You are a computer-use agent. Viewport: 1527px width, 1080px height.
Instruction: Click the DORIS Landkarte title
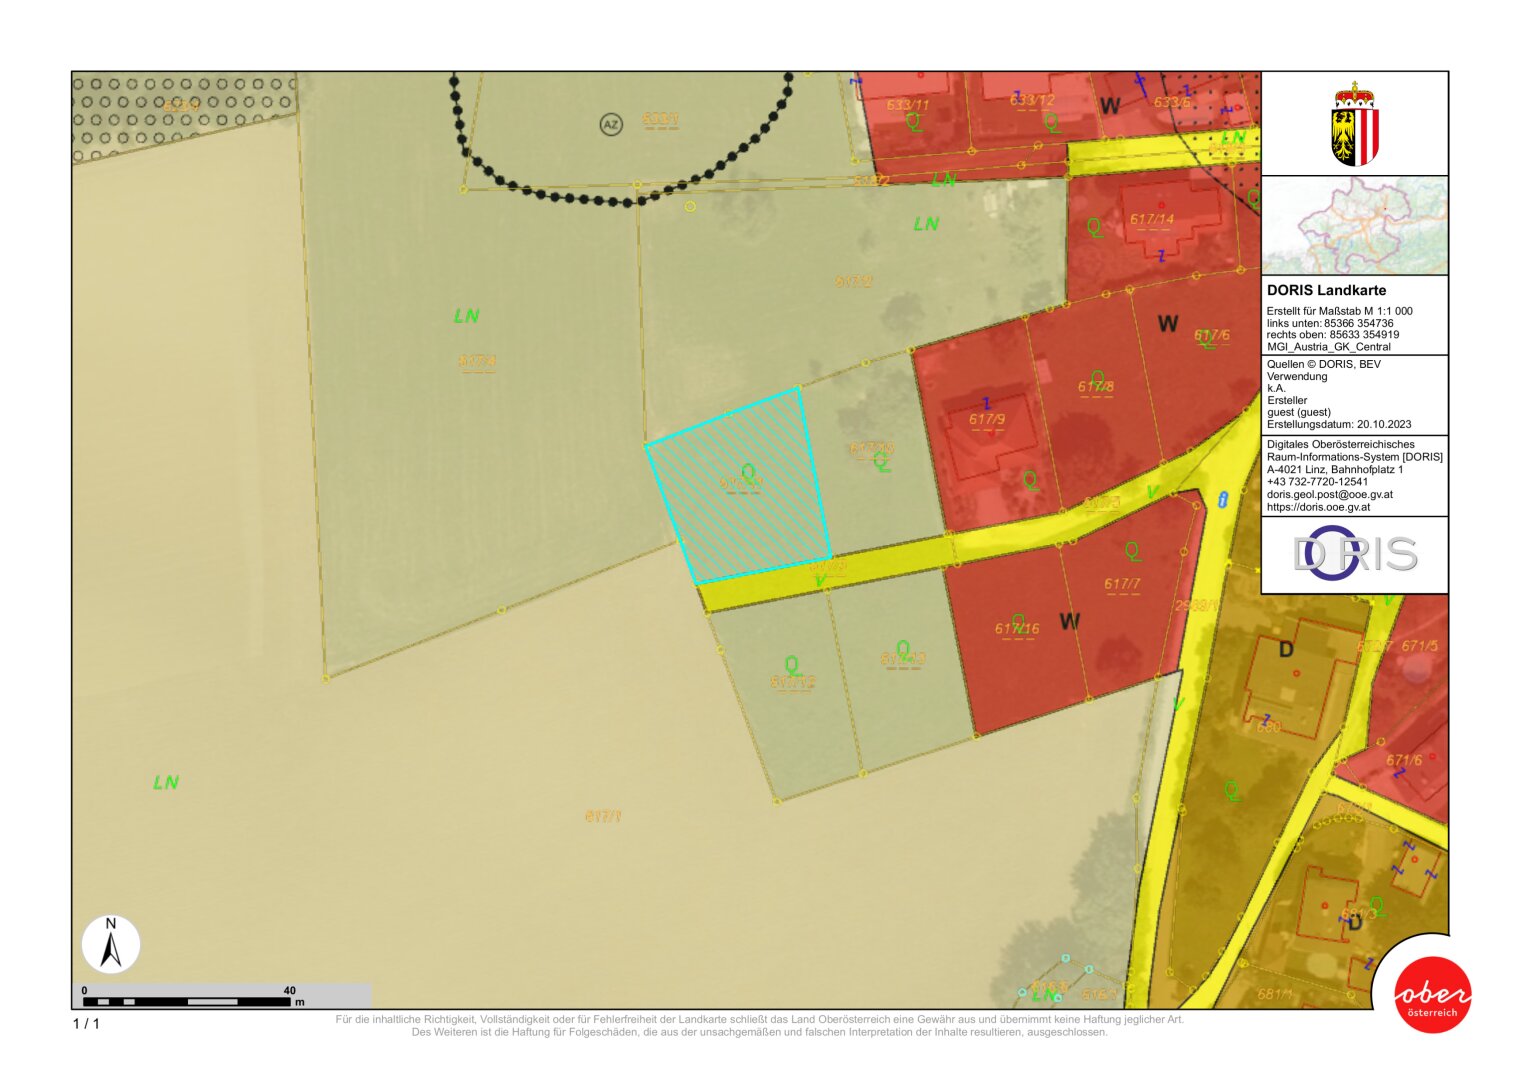pos(1326,290)
